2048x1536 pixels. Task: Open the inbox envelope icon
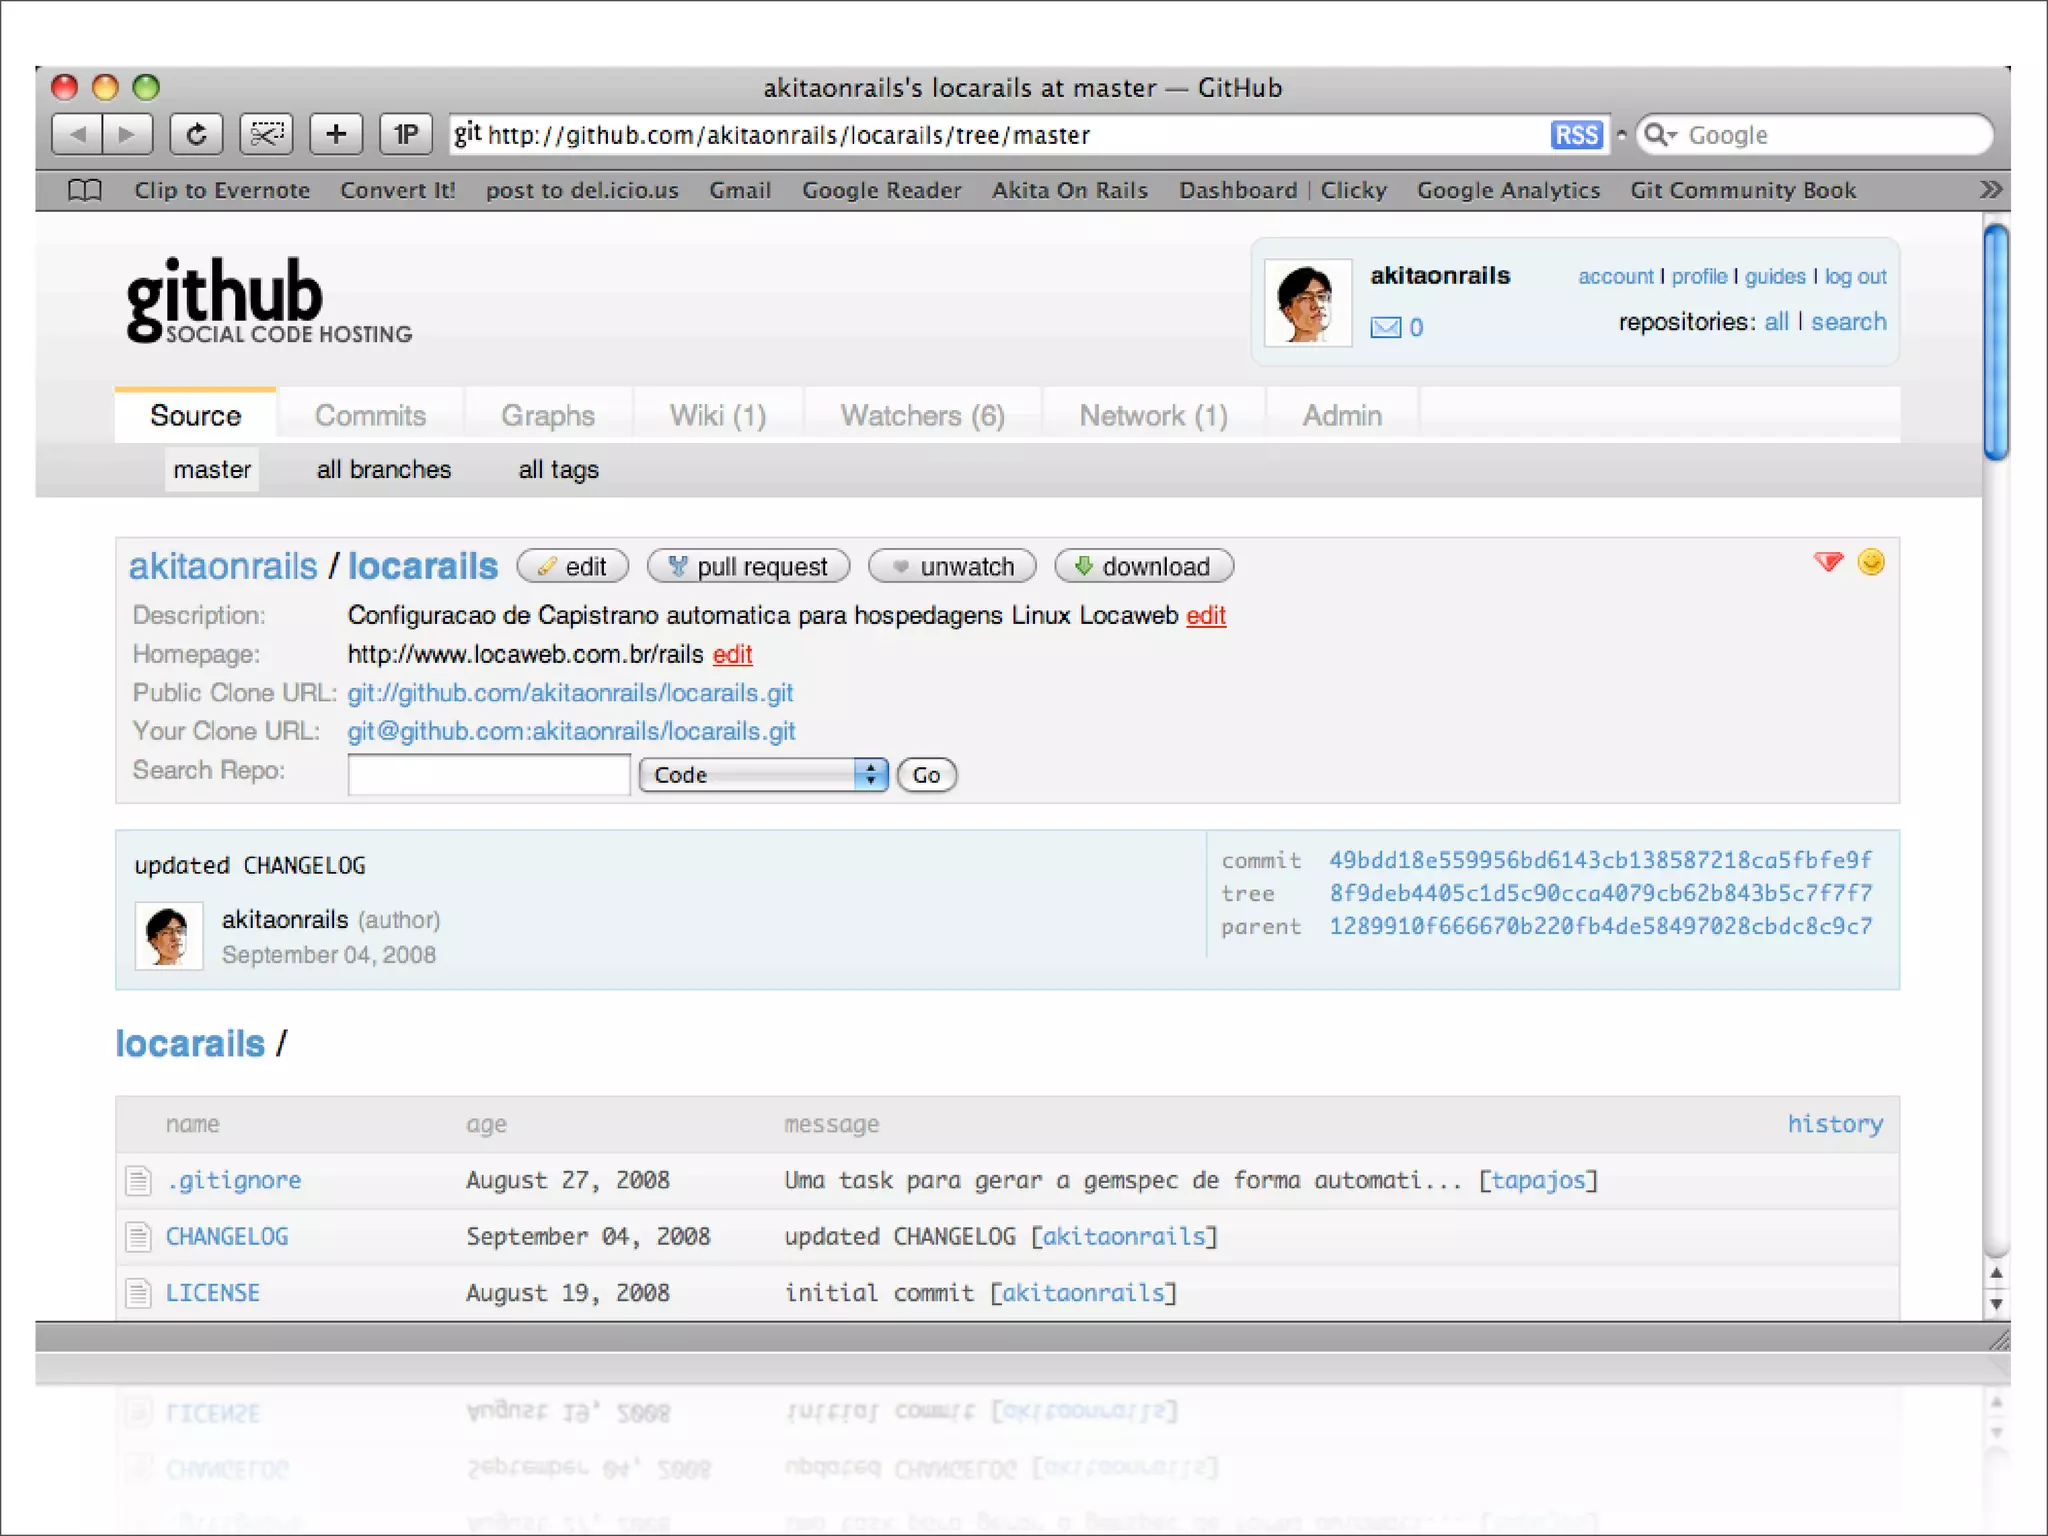pyautogui.click(x=1385, y=327)
